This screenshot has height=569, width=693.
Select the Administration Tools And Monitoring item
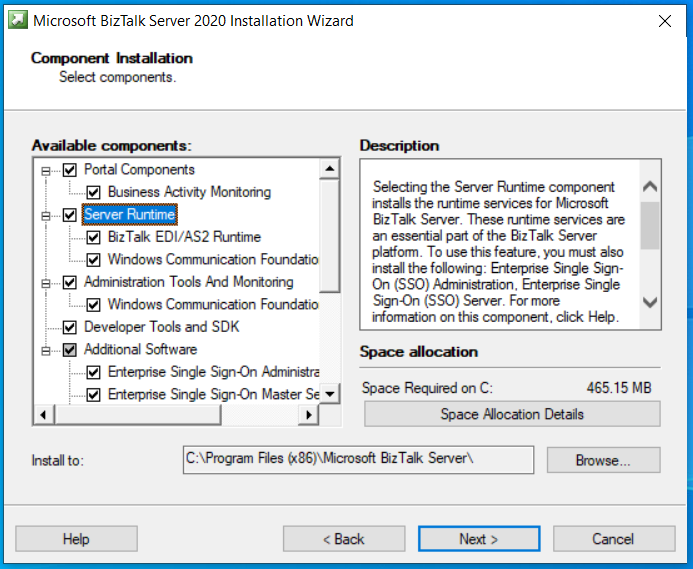click(x=189, y=282)
